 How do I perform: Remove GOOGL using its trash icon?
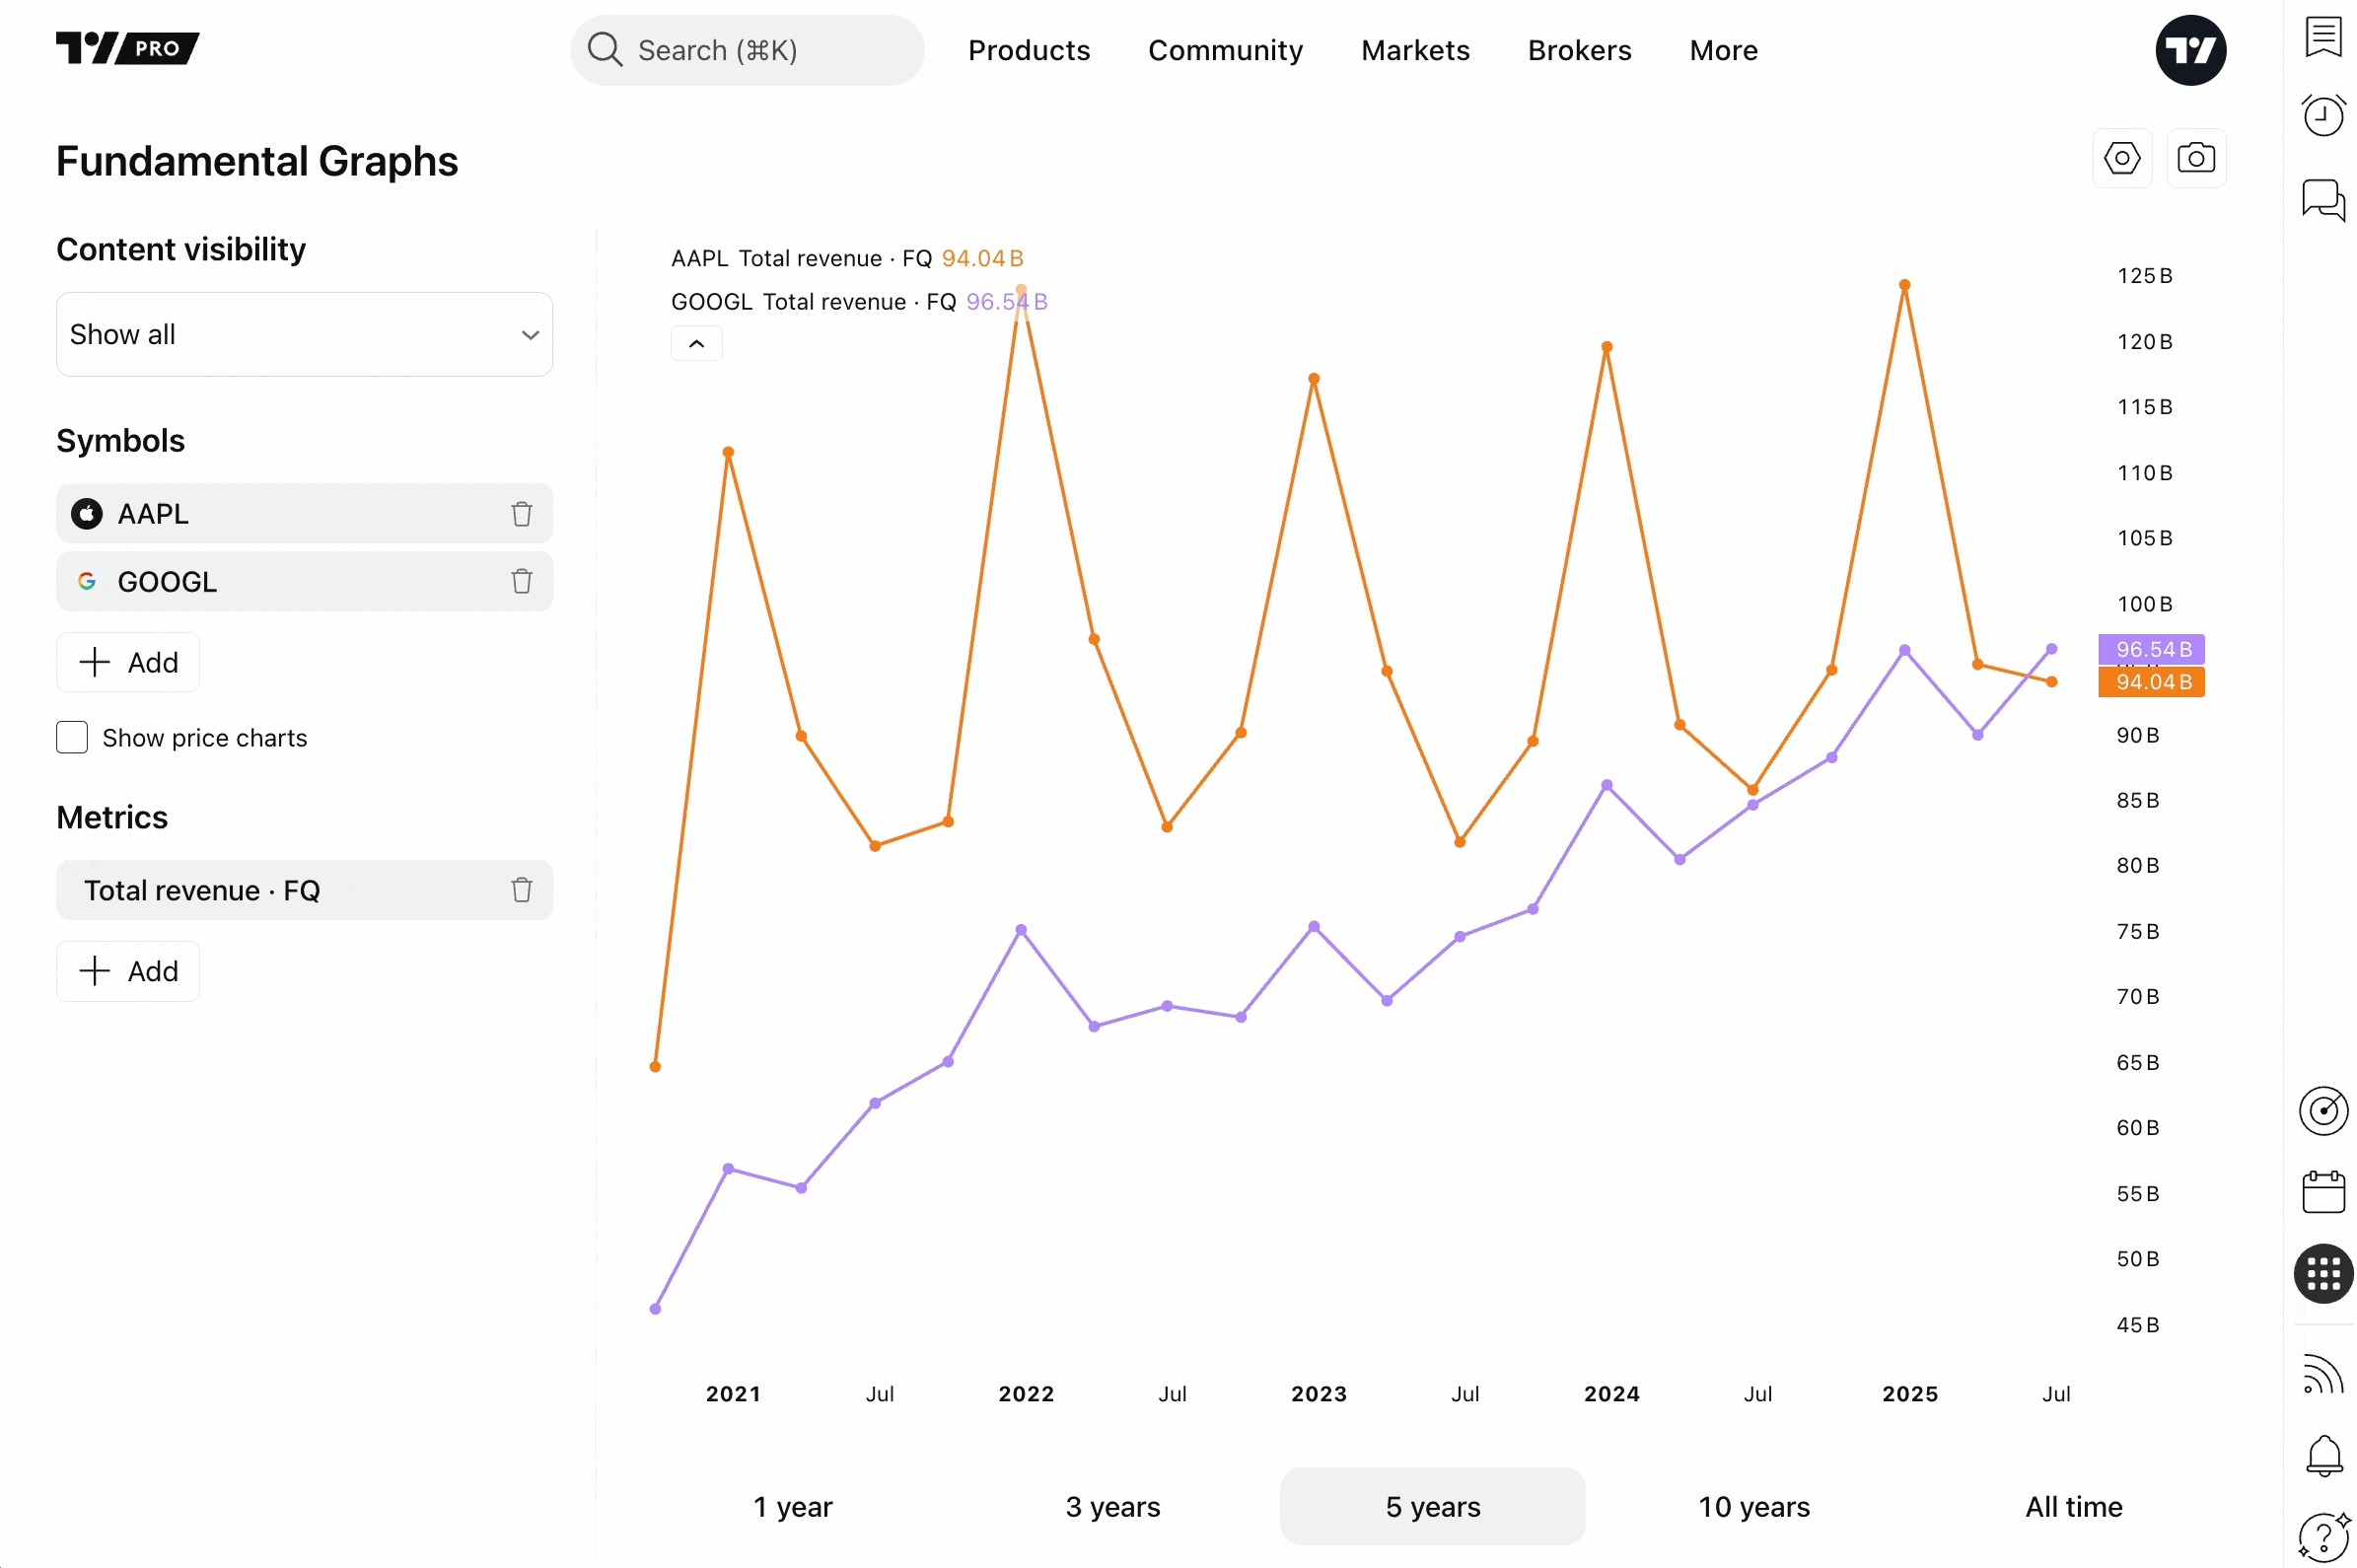pyautogui.click(x=522, y=582)
